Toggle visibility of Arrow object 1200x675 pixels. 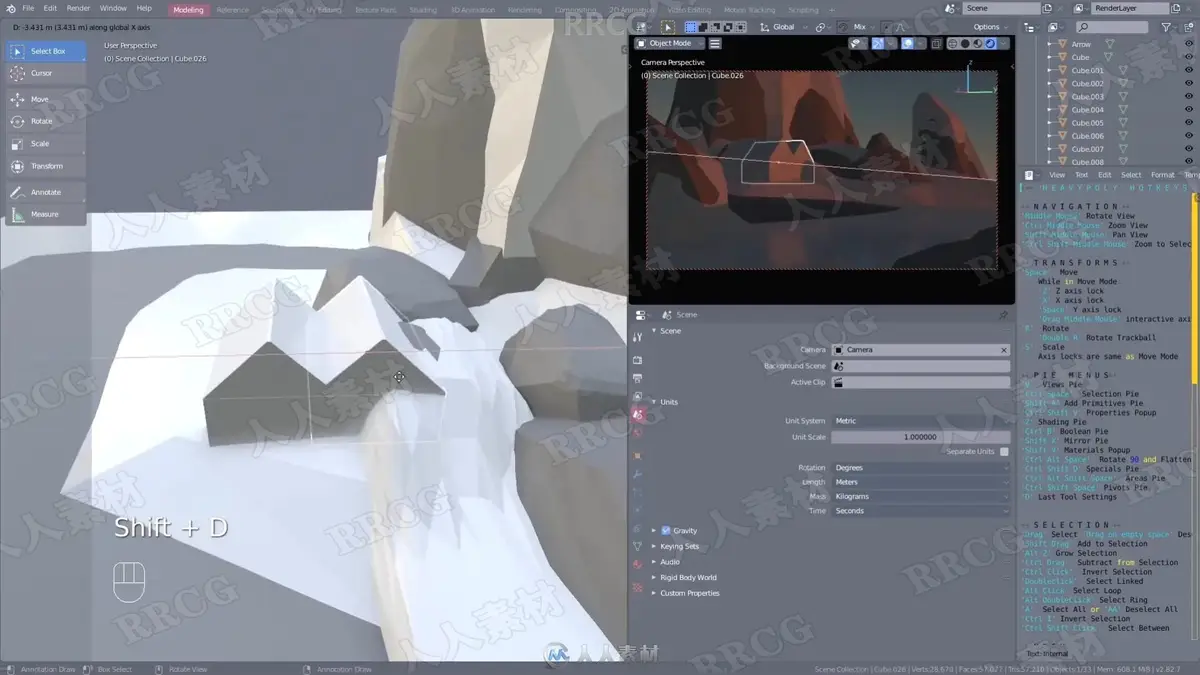click(1189, 44)
